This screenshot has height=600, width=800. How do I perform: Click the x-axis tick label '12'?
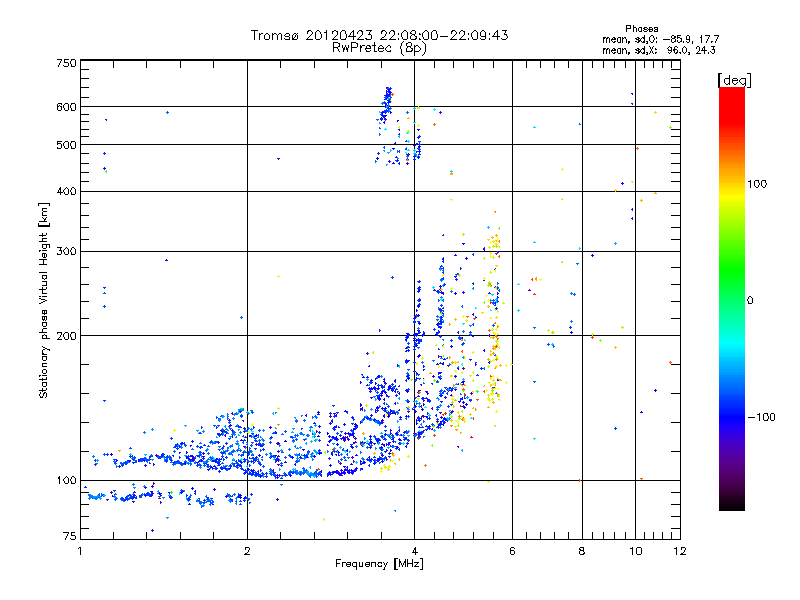coord(680,551)
